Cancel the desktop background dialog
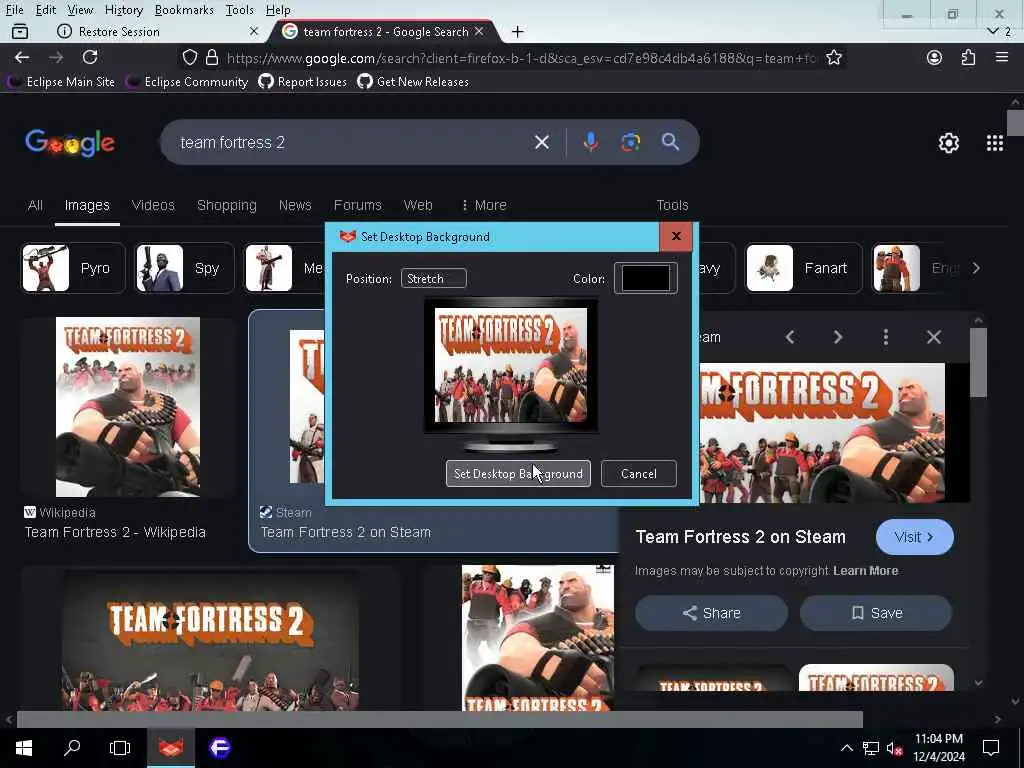 pyautogui.click(x=638, y=473)
